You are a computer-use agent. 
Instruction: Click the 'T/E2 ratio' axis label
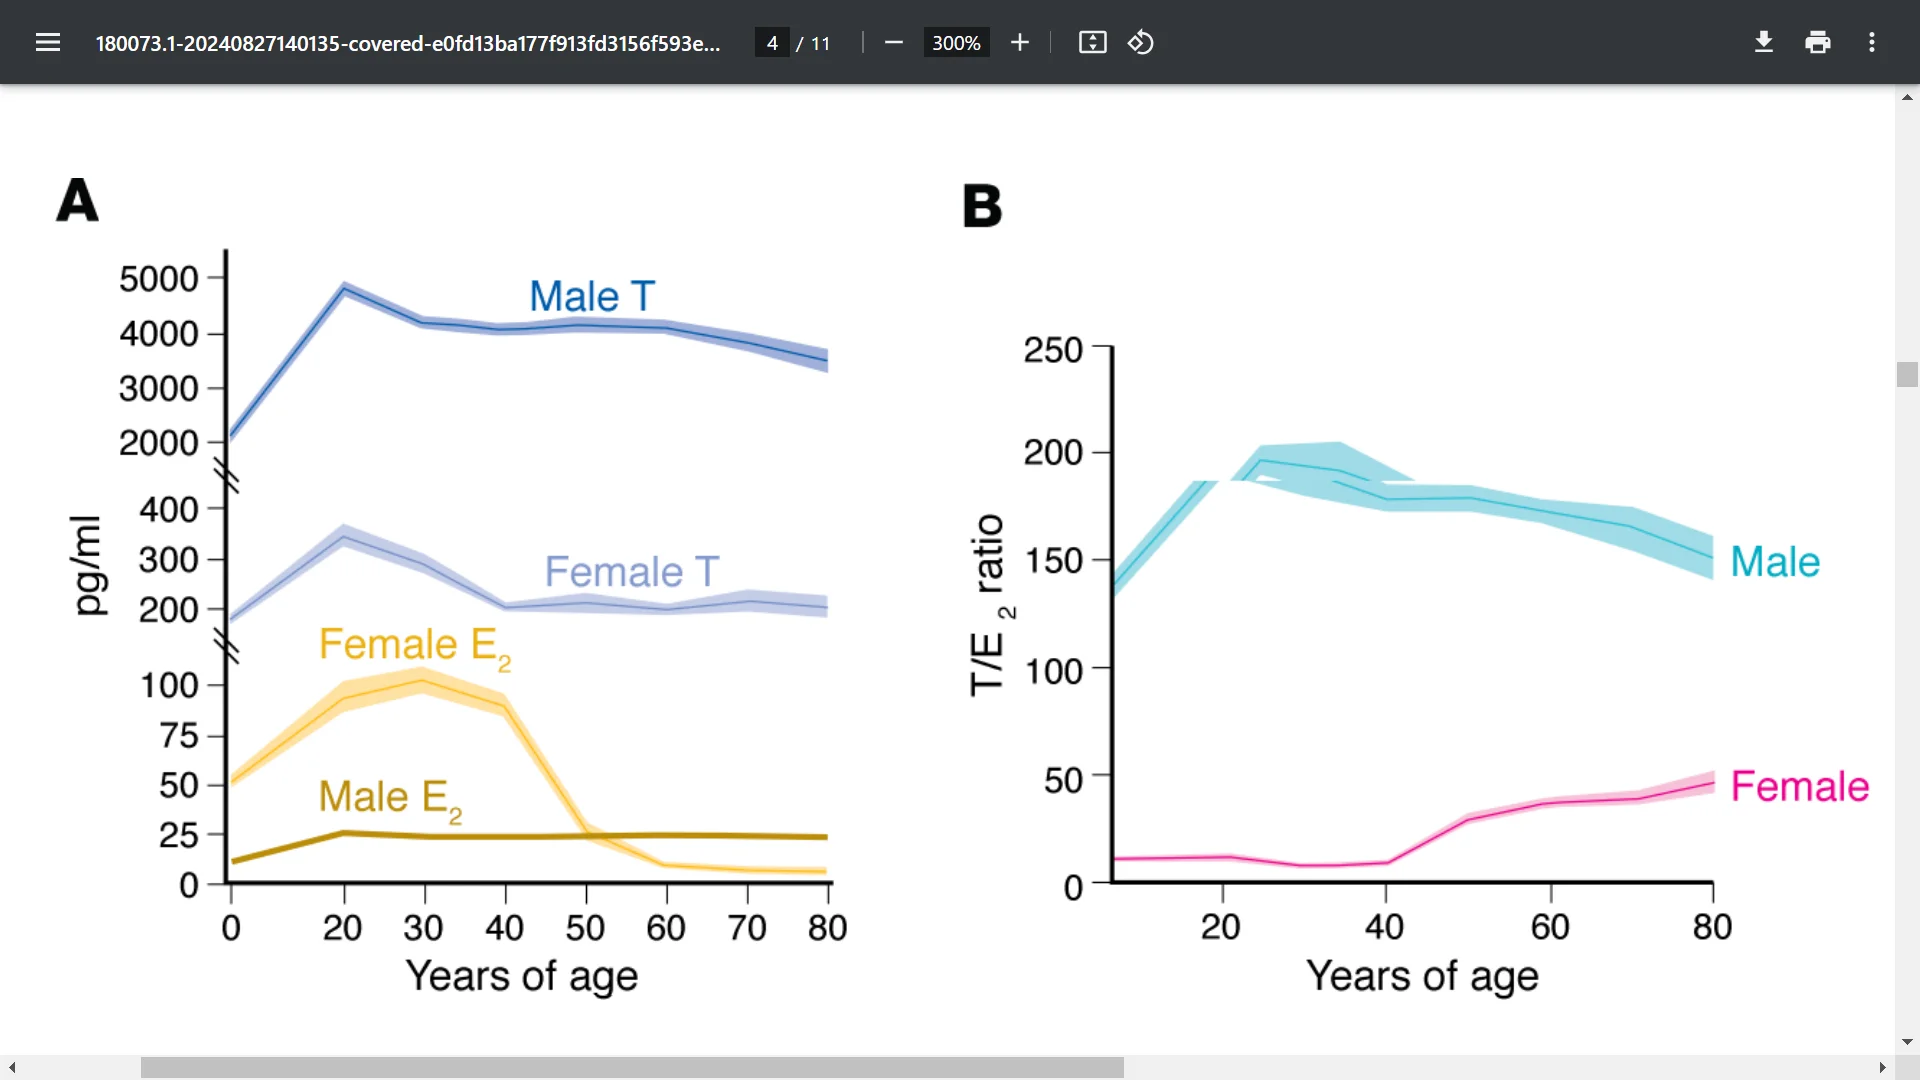point(991,605)
